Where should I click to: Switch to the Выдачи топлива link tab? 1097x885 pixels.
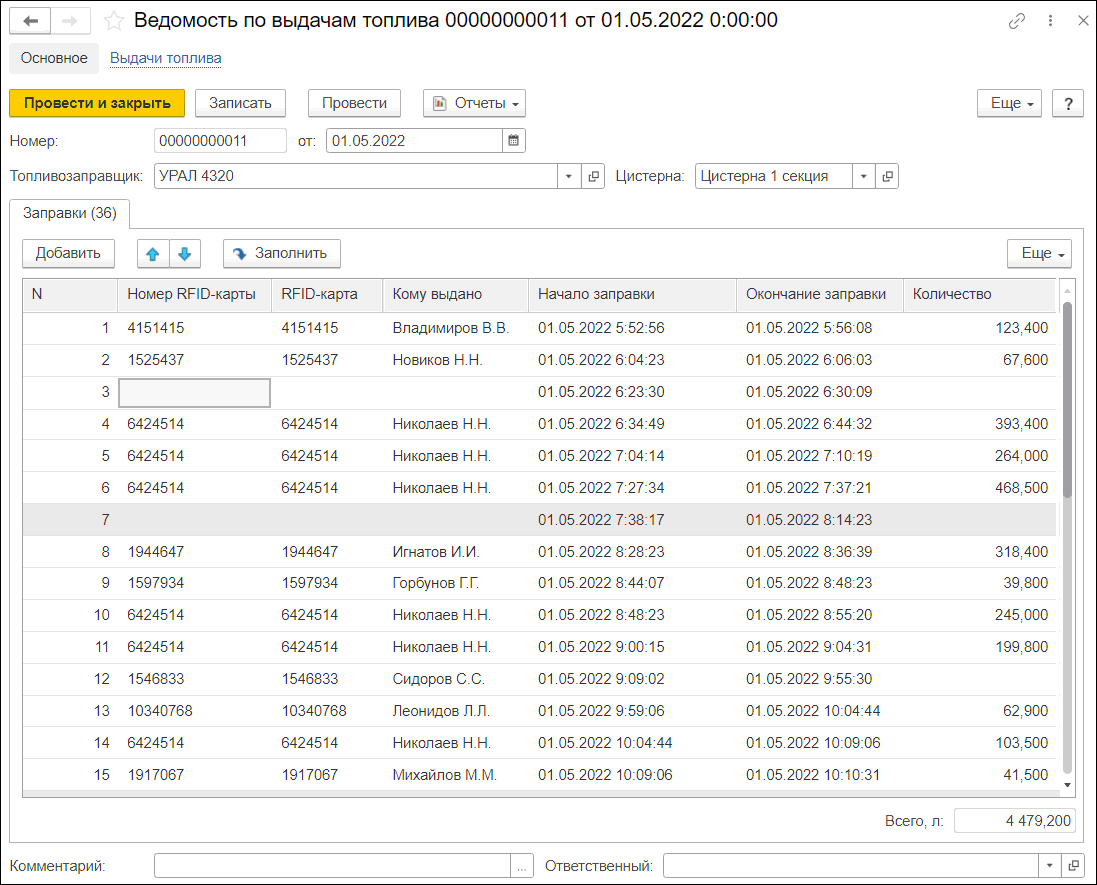point(166,58)
